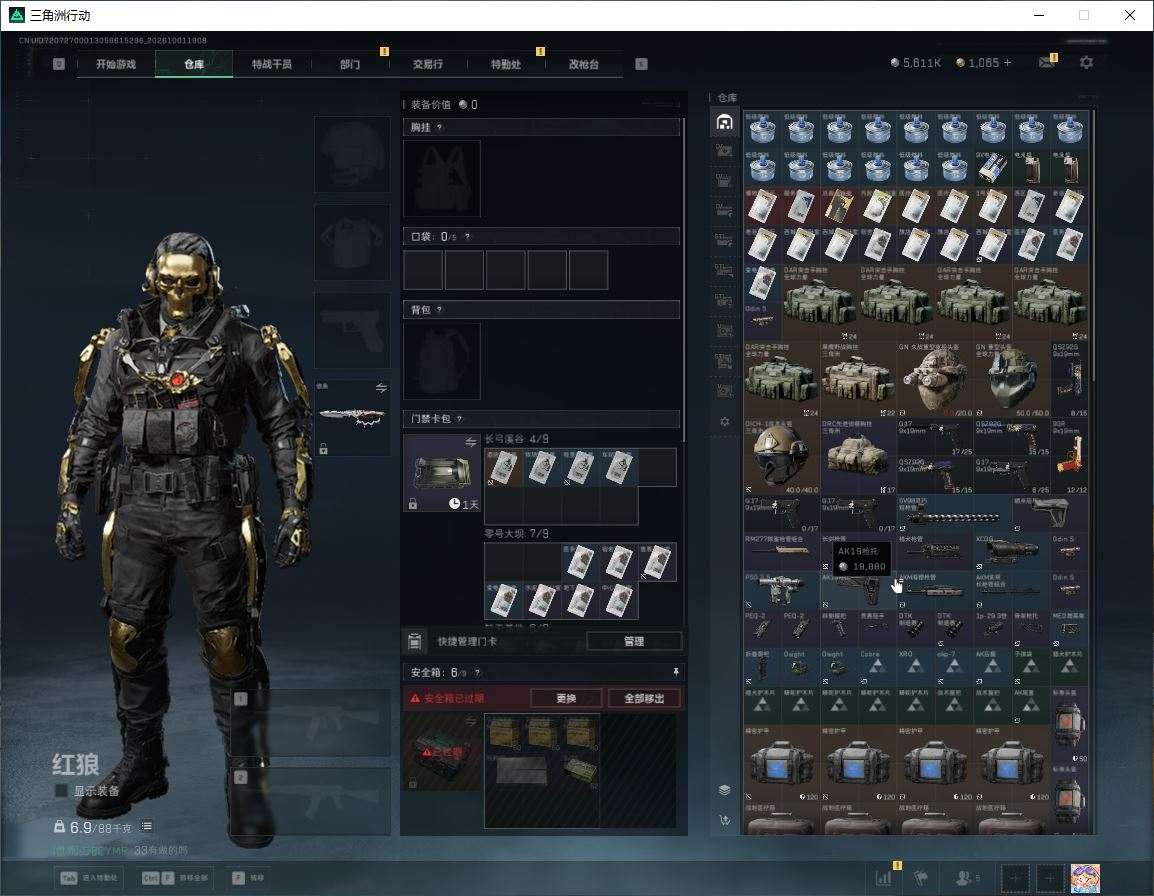This screenshot has width=1154, height=896.
Task: Select the first key card under 长弓溪谷
Action: [x=503, y=468]
